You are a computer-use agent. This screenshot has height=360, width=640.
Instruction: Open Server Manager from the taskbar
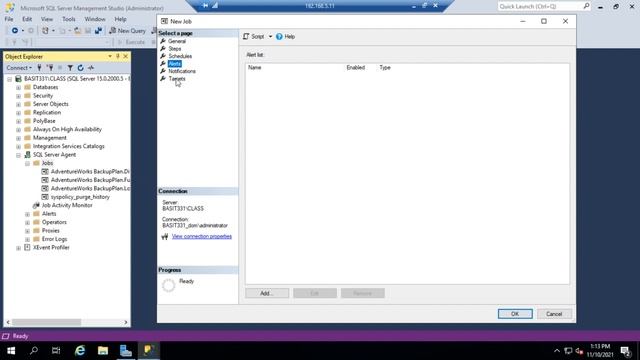click(126, 351)
